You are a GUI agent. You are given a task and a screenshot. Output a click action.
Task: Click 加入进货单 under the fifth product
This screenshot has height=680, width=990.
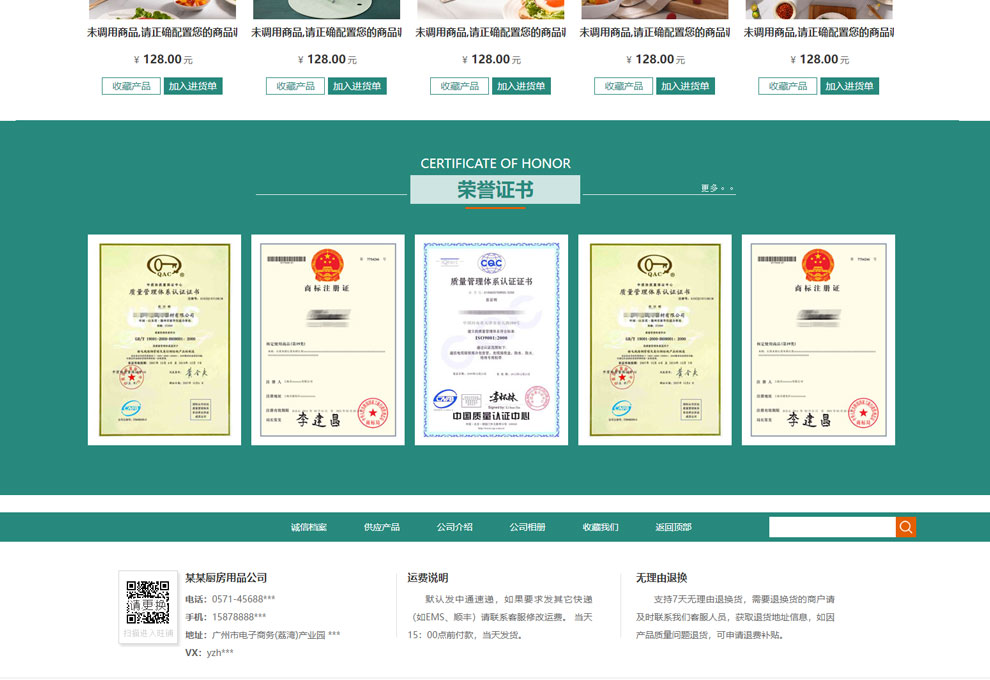click(x=850, y=86)
